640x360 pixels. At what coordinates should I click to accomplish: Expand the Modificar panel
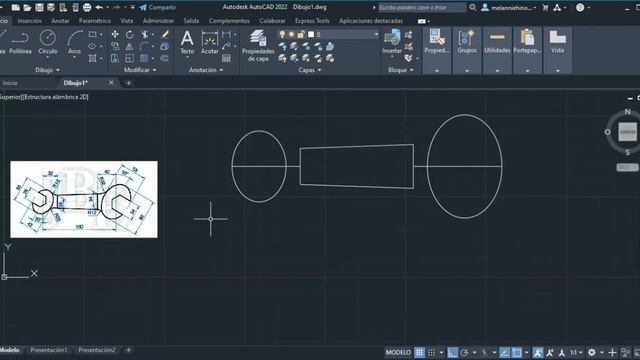pyautogui.click(x=140, y=70)
